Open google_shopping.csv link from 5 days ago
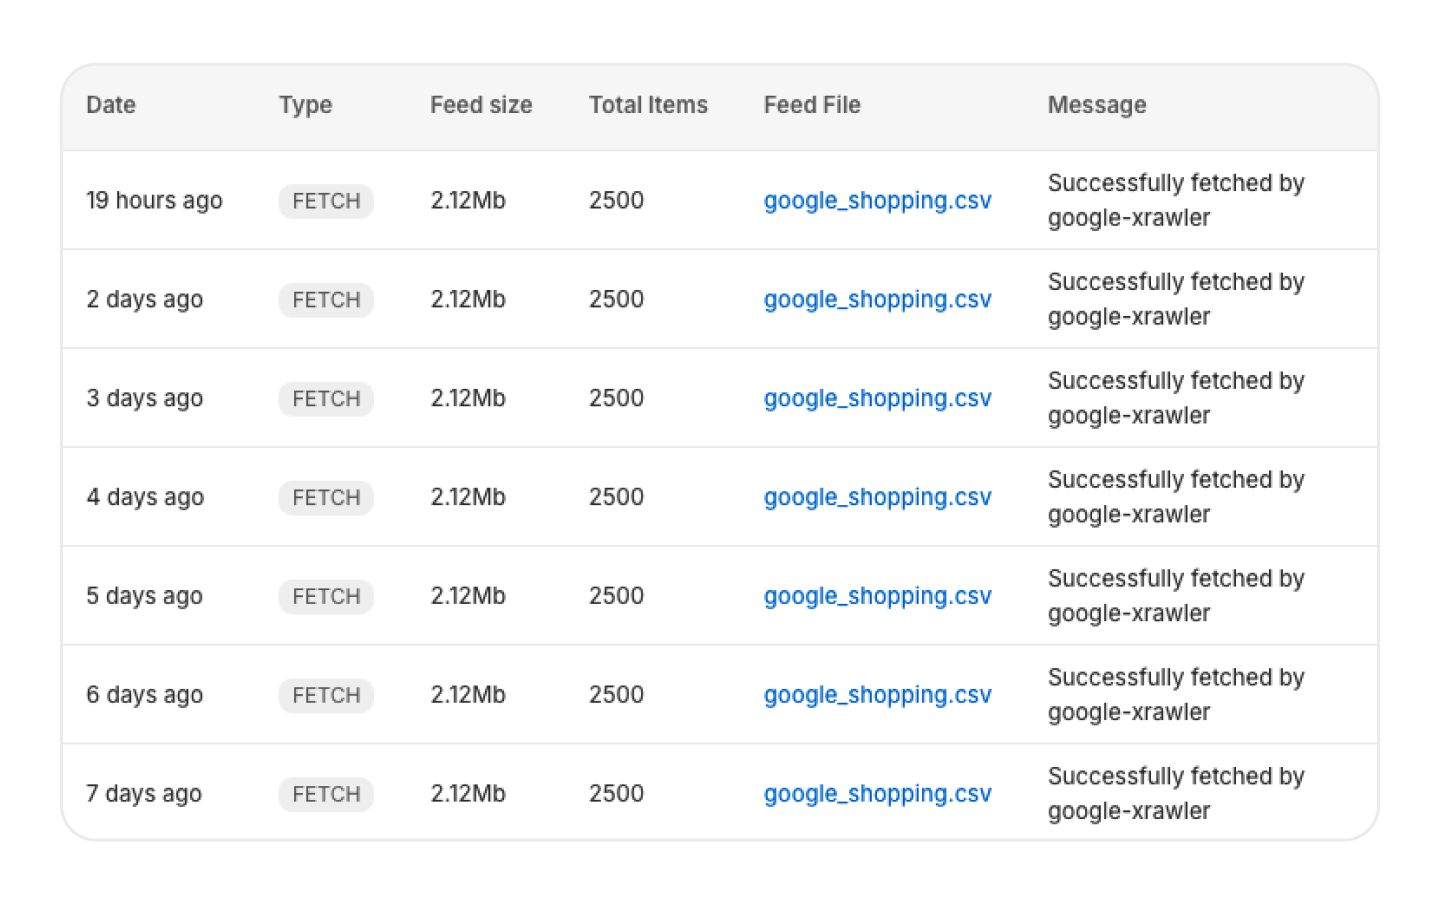Image resolution: width=1440 pixels, height=900 pixels. [877, 596]
